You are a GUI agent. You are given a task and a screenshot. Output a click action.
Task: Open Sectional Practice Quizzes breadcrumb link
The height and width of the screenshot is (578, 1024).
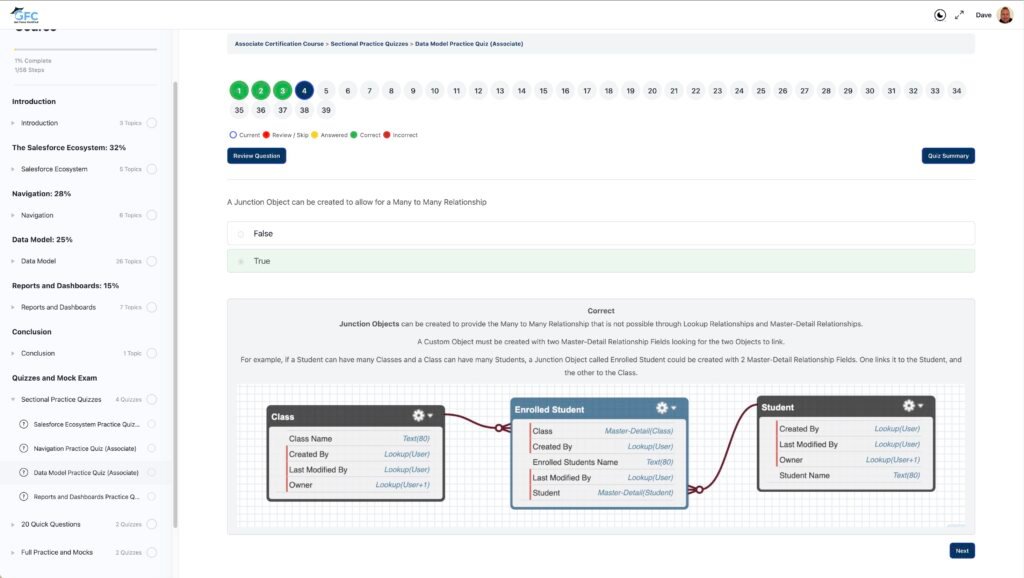click(369, 44)
